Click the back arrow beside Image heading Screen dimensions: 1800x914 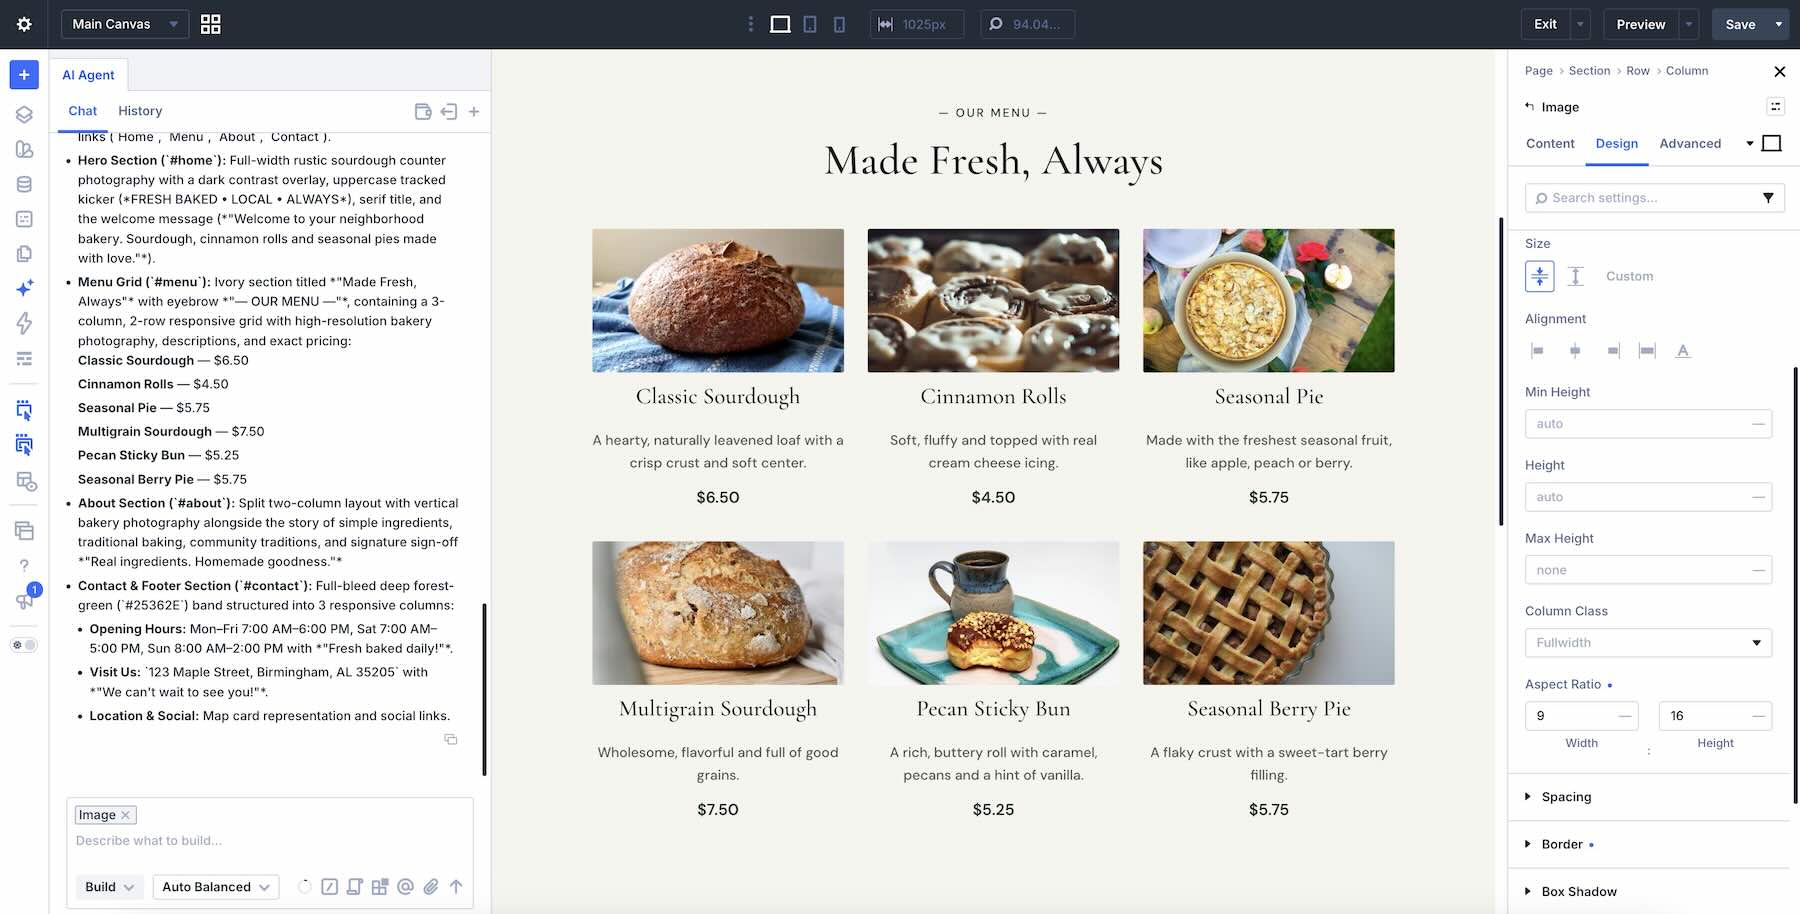[1529, 106]
